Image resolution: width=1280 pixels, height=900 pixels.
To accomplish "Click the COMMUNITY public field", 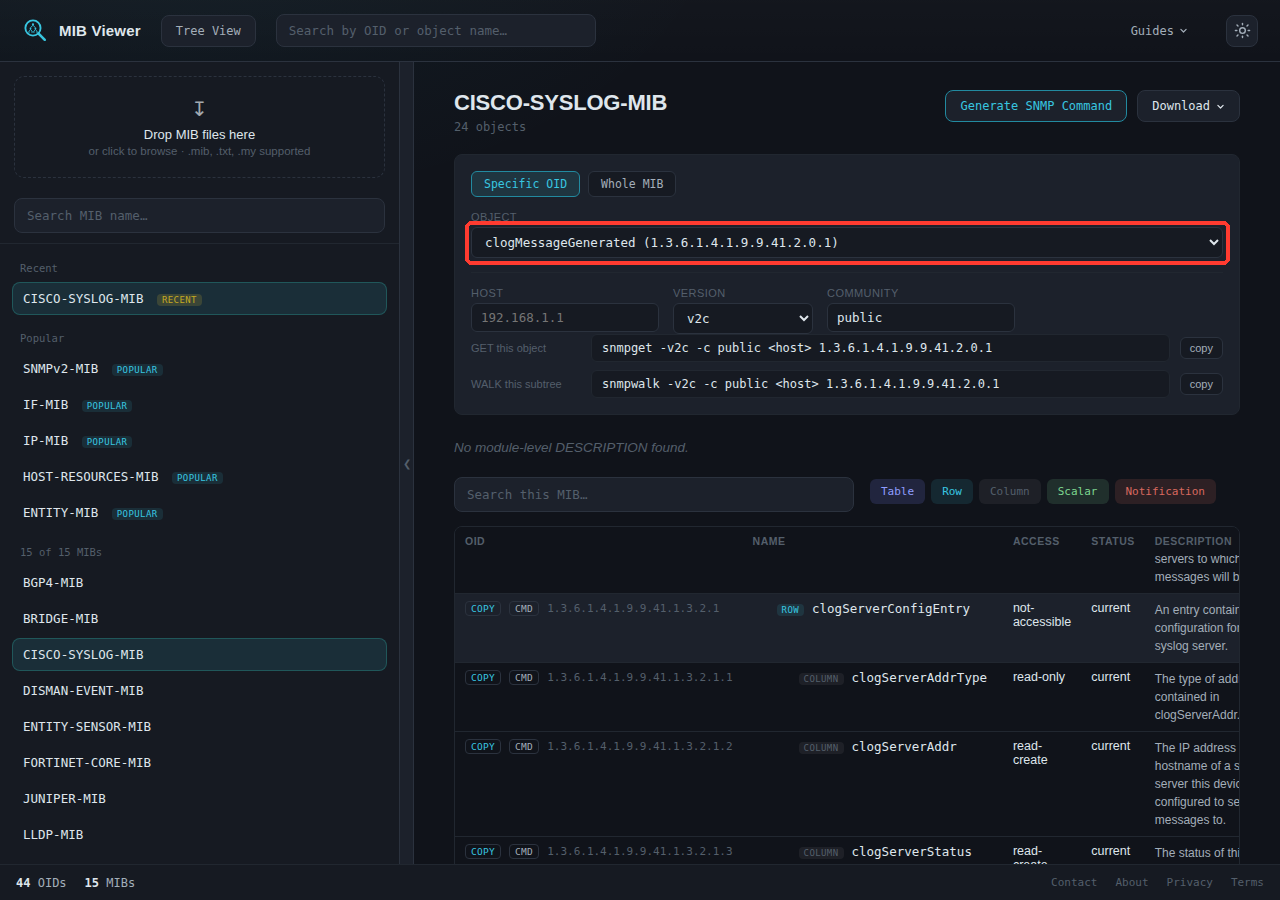I will coord(921,318).
